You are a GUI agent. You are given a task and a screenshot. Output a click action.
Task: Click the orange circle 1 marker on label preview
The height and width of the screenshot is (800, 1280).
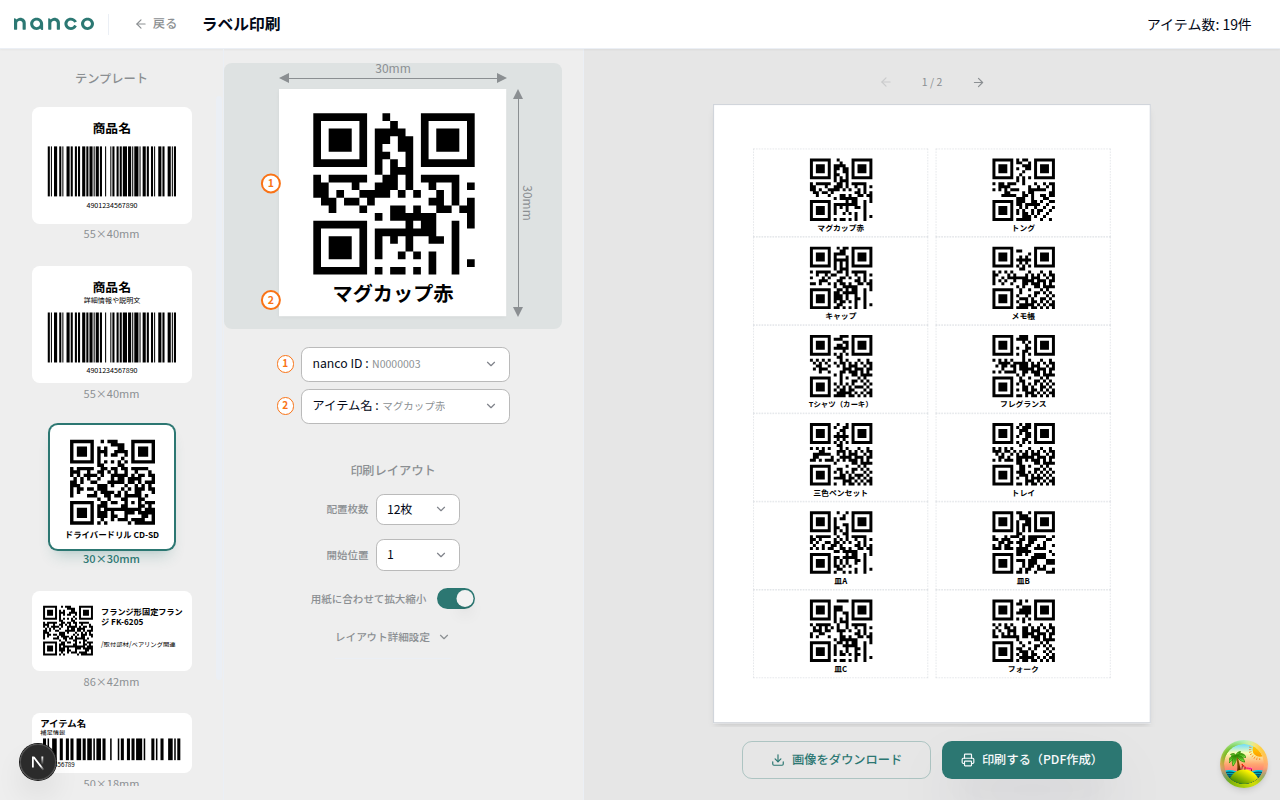pyautogui.click(x=270, y=183)
